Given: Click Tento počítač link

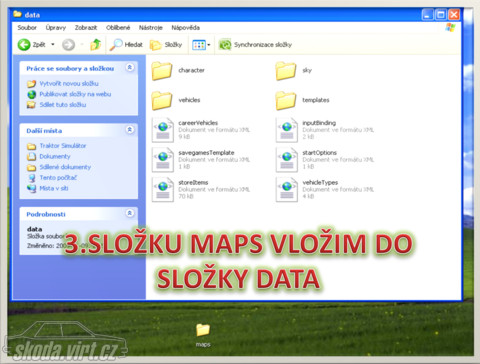Looking at the screenshot, I should tap(58, 178).
